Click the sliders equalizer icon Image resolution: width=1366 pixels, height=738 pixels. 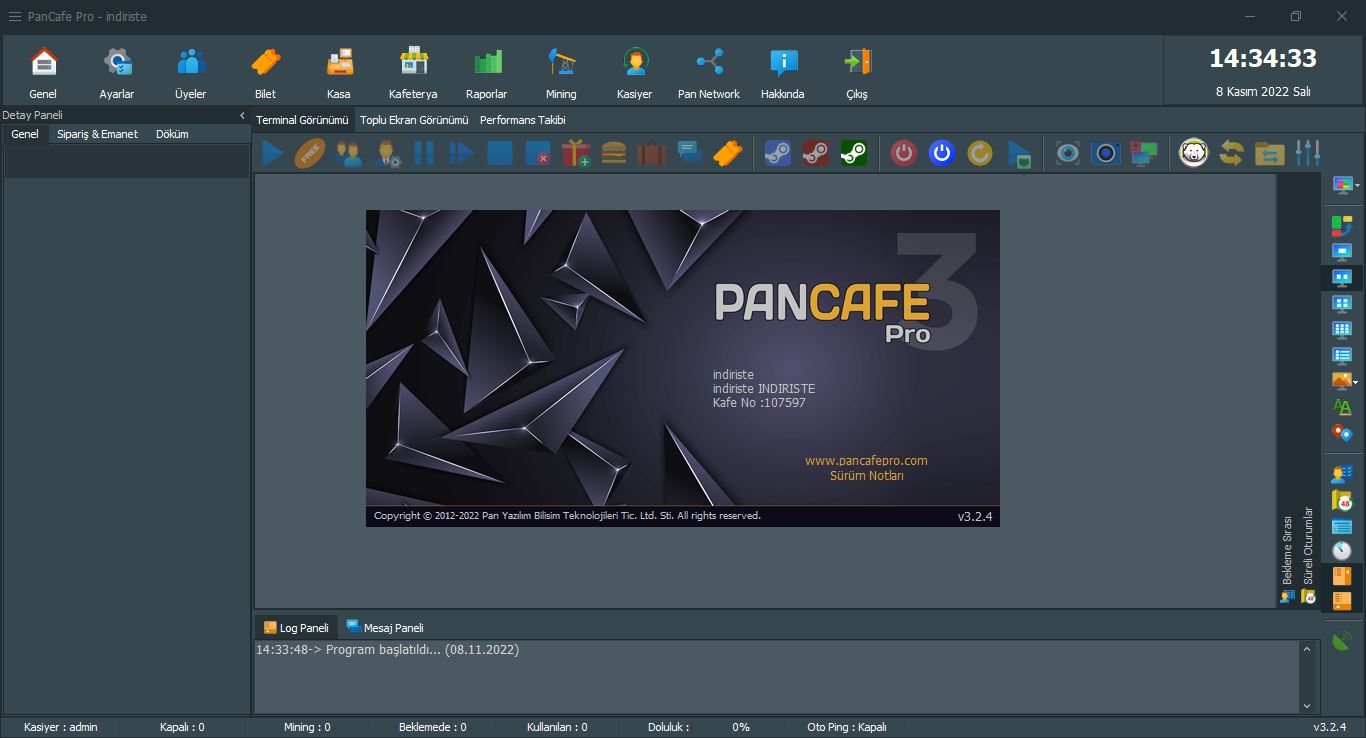(x=1307, y=153)
